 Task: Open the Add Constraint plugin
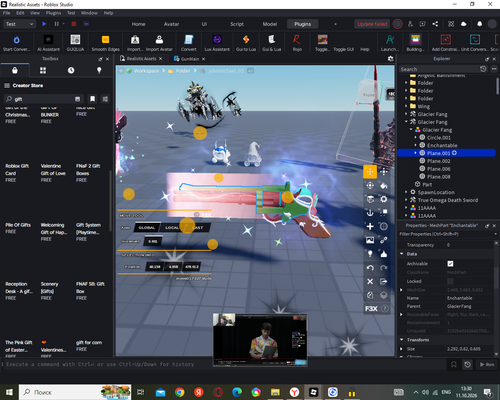(445, 43)
